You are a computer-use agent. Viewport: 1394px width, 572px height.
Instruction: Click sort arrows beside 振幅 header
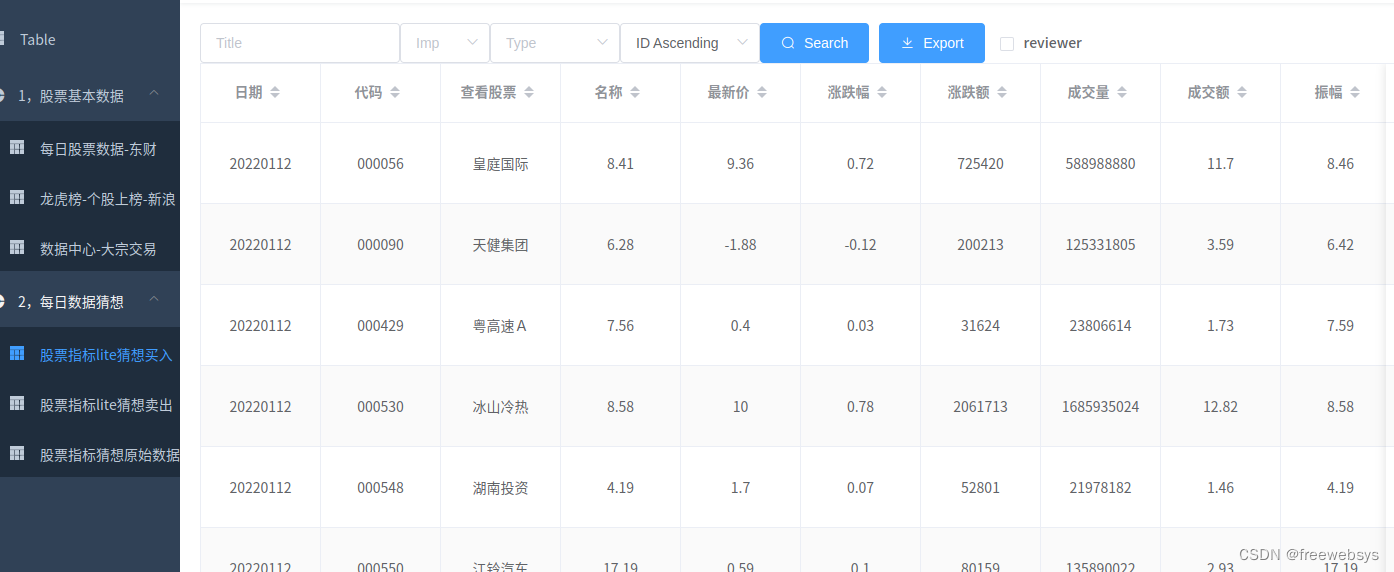[1355, 92]
